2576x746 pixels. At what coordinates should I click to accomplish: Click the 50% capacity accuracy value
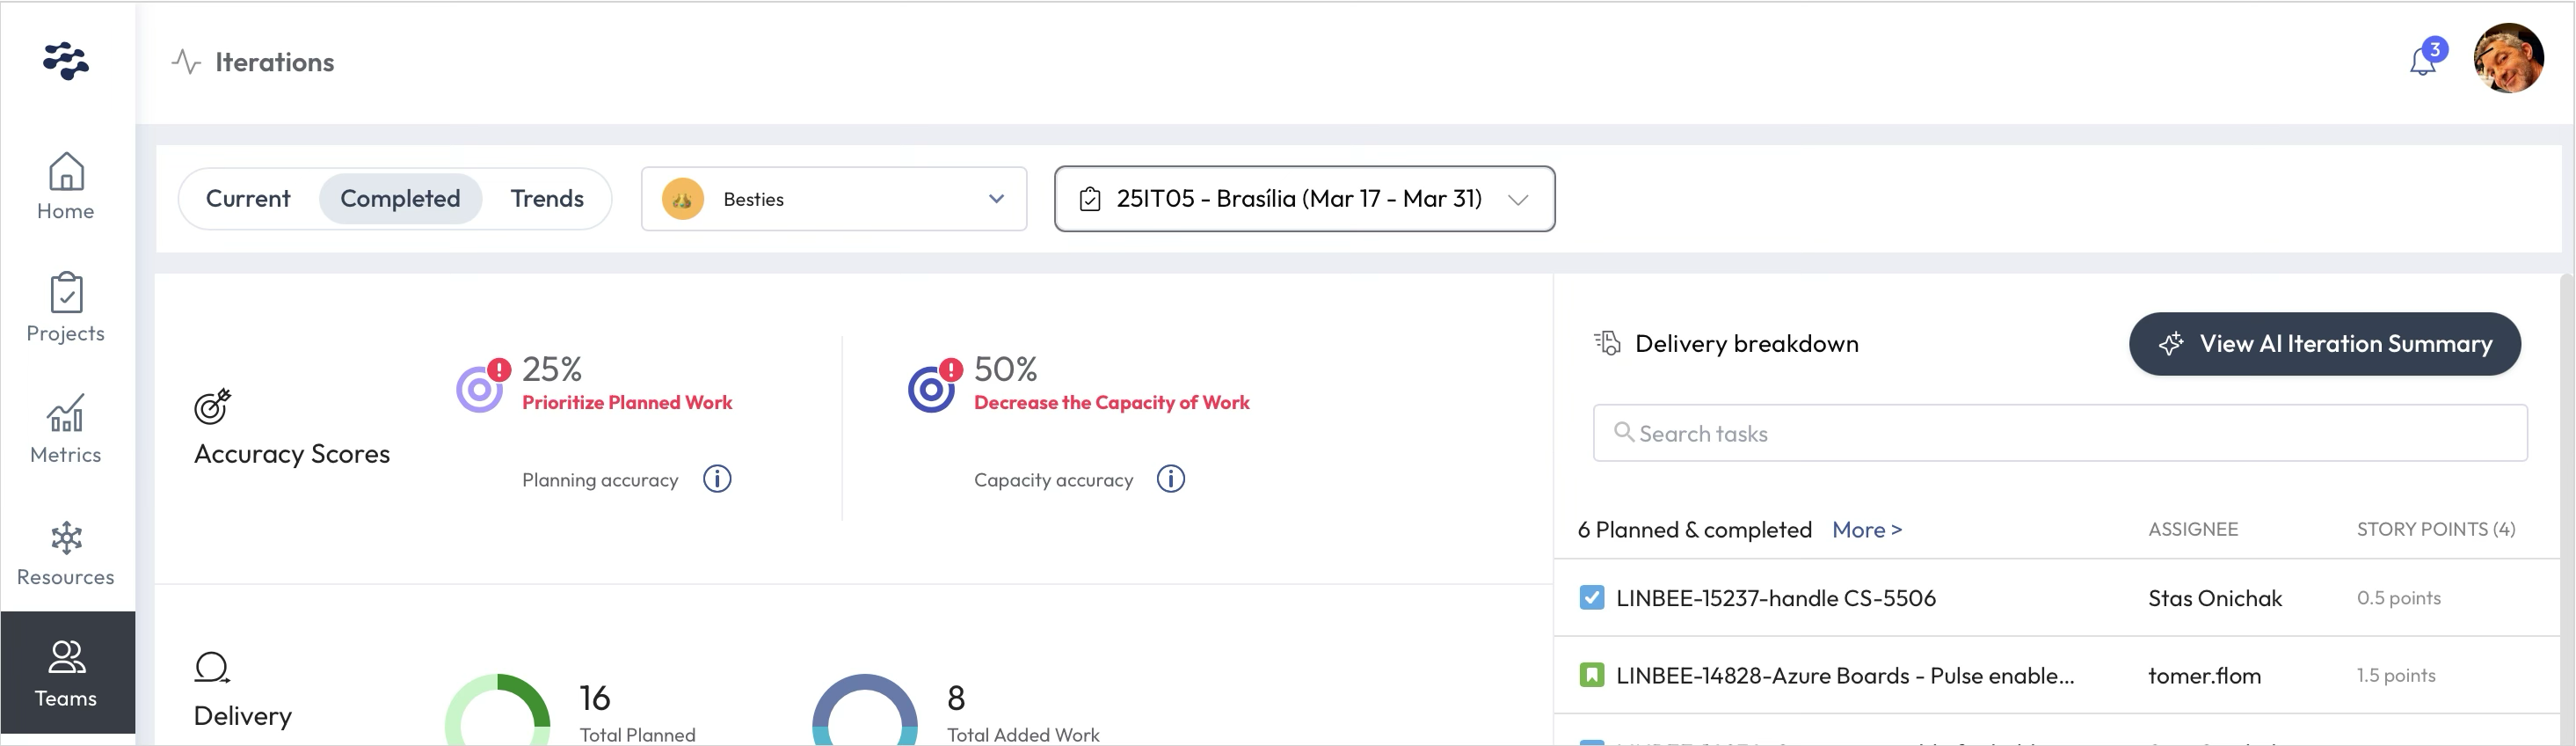1006,369
